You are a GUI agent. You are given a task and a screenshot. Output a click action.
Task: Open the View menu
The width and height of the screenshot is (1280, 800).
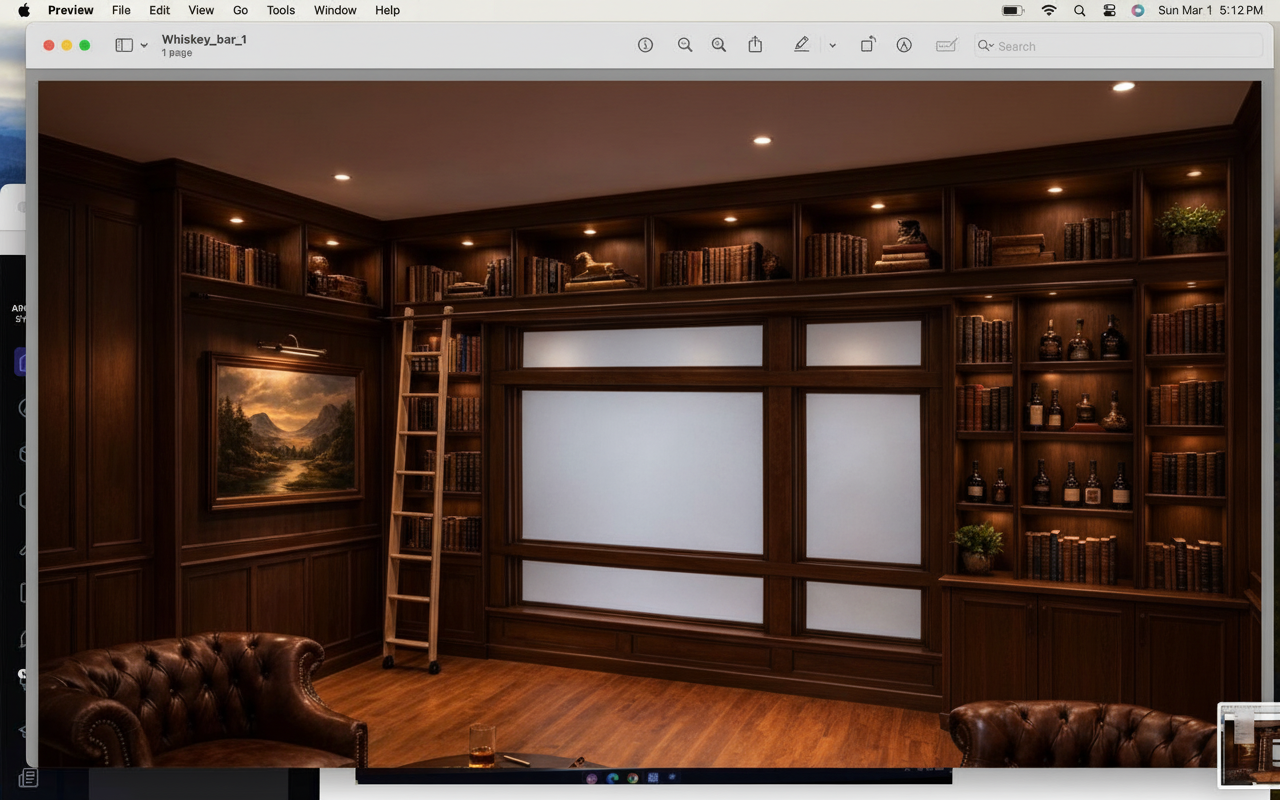(x=201, y=10)
